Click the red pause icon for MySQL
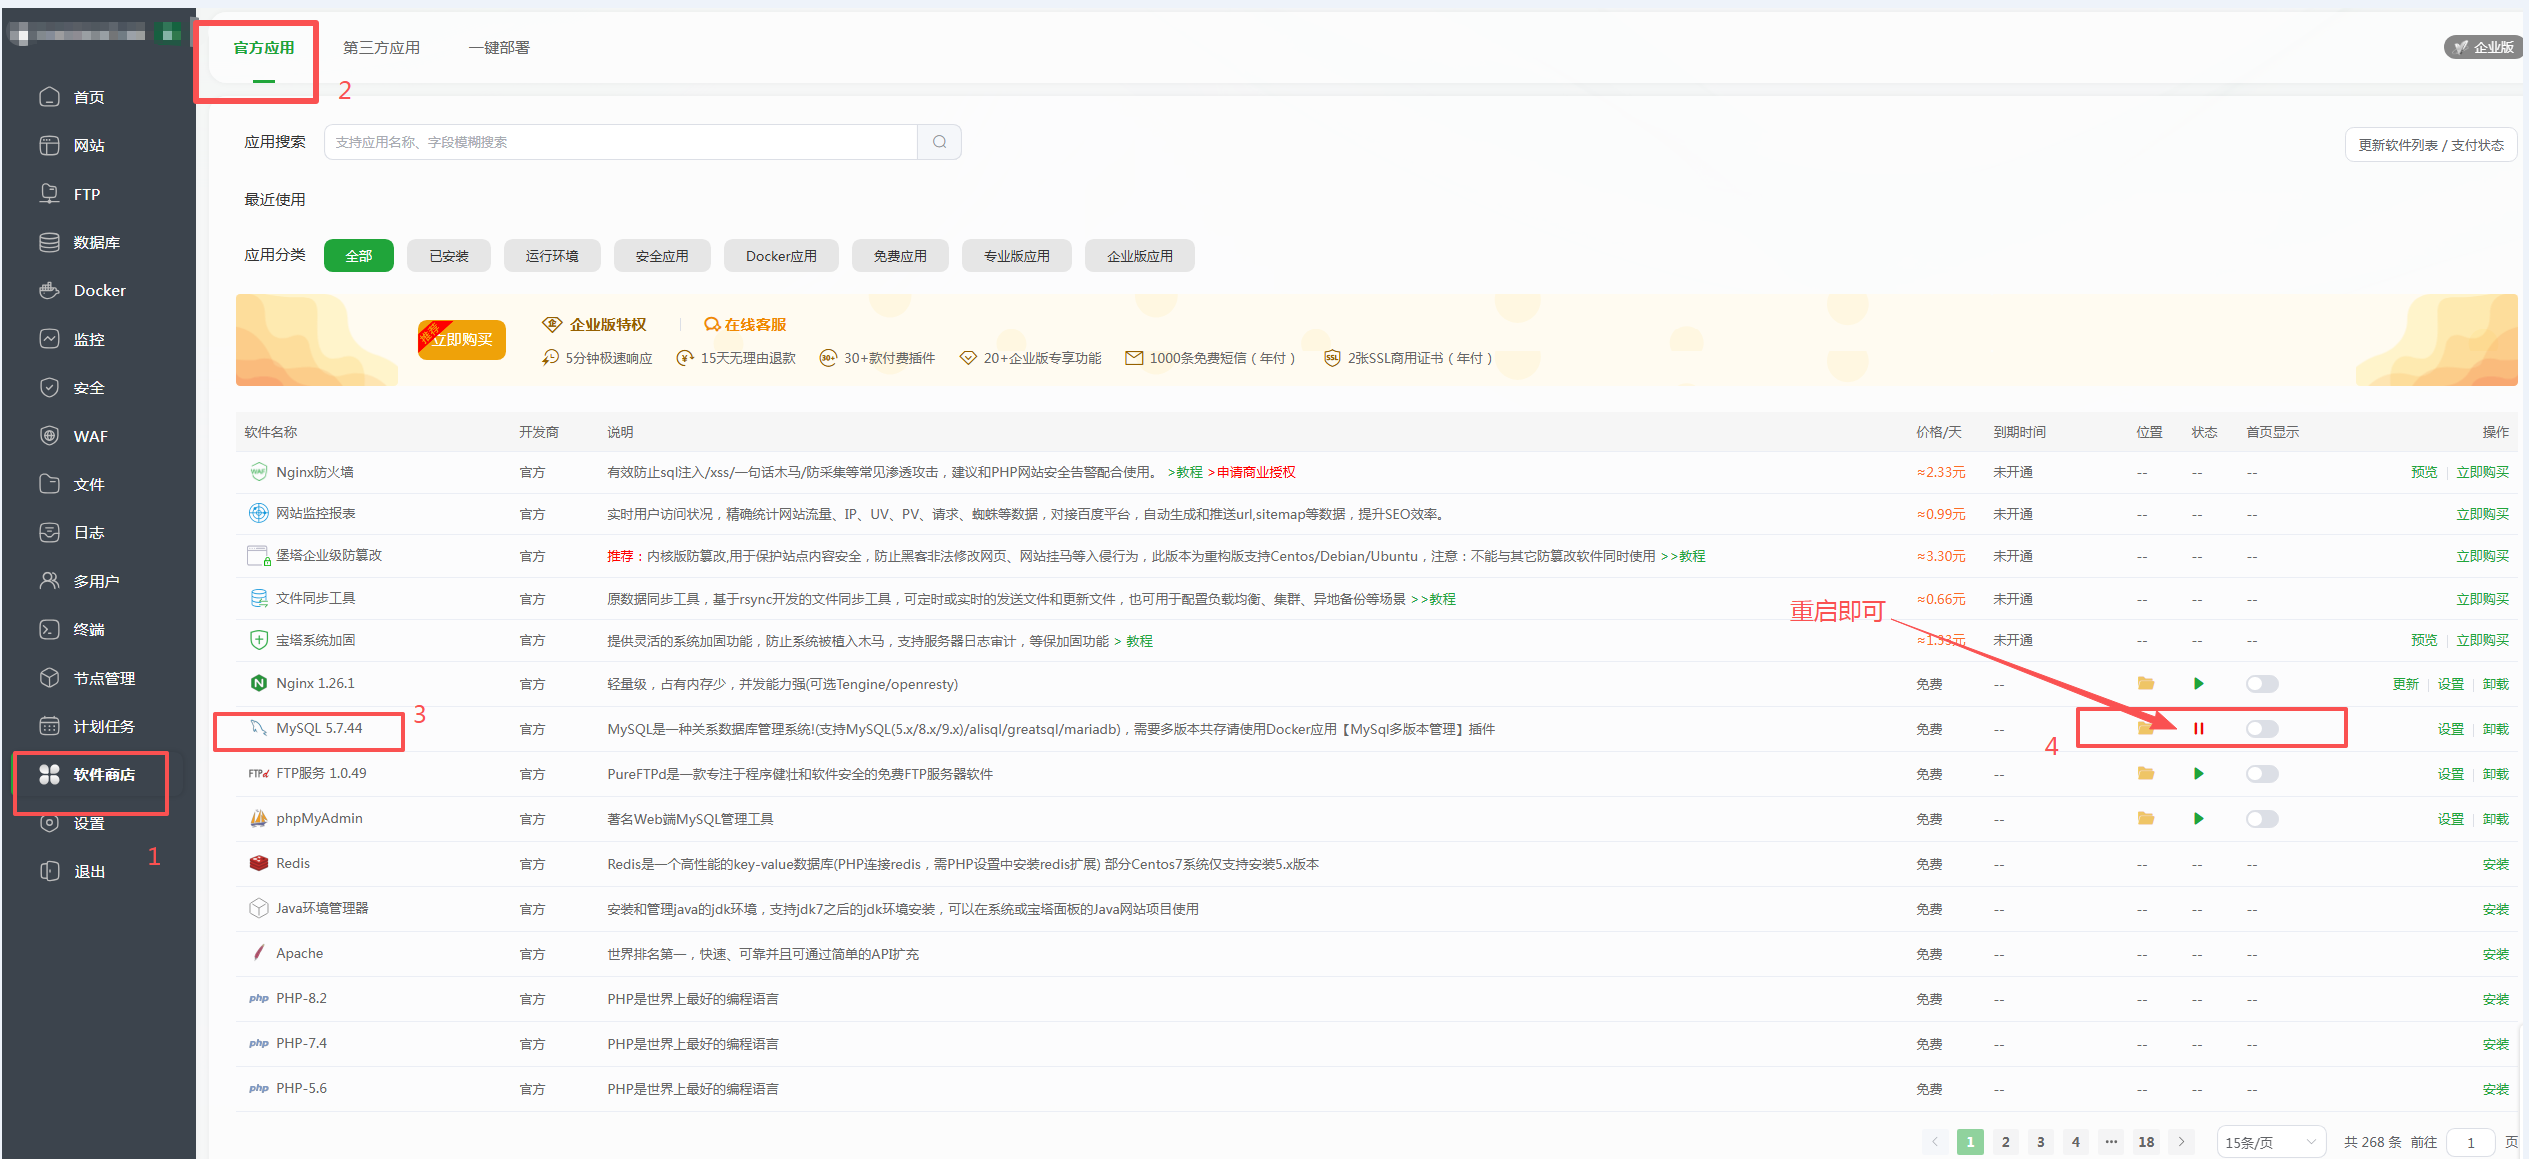The width and height of the screenshot is (2529, 1159). [x=2198, y=729]
